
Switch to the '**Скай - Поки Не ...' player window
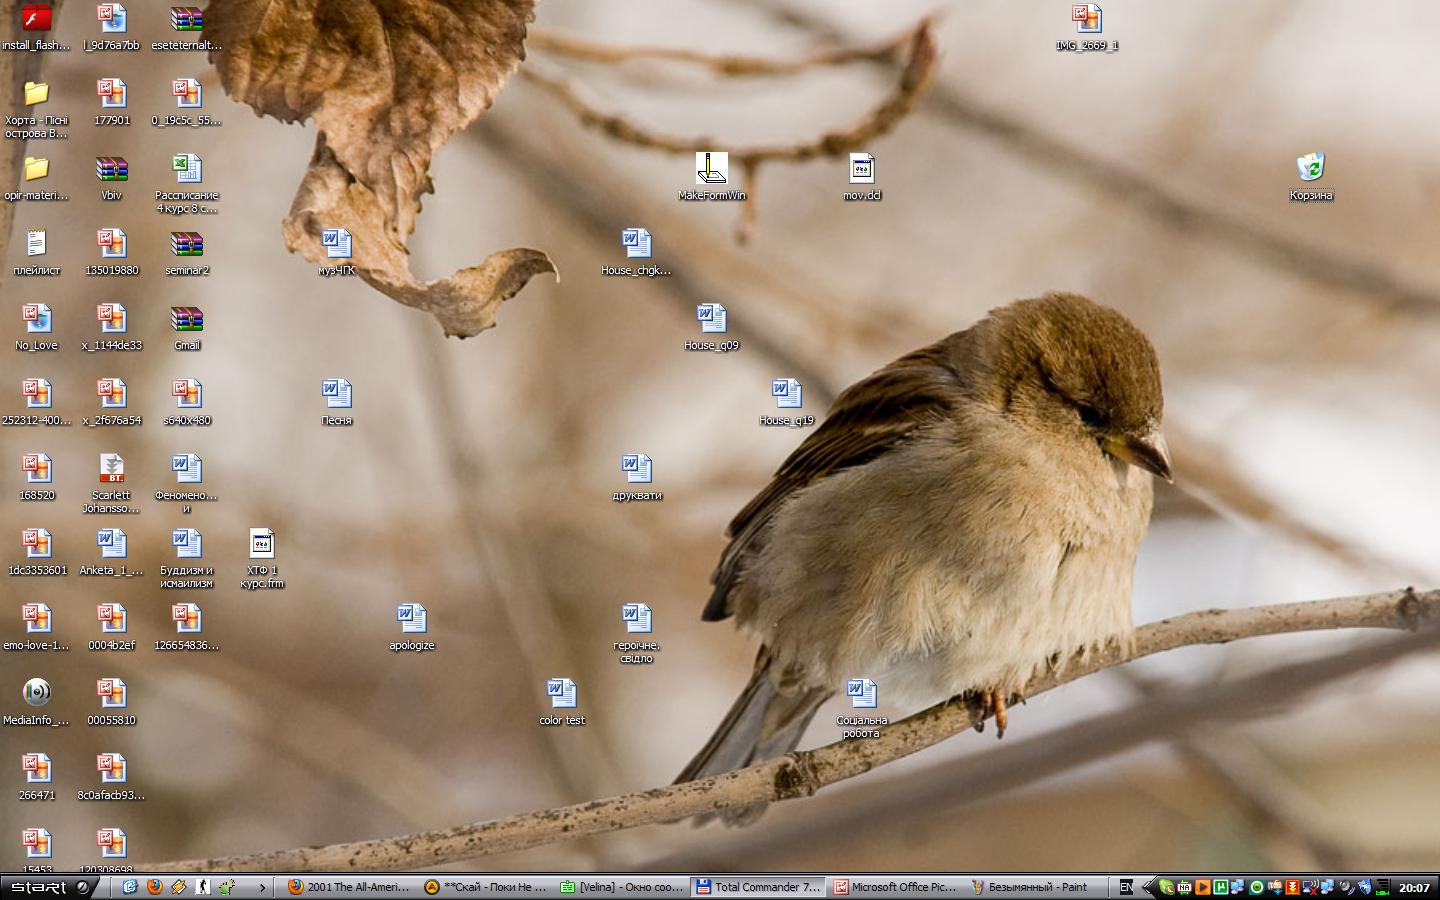coord(485,887)
